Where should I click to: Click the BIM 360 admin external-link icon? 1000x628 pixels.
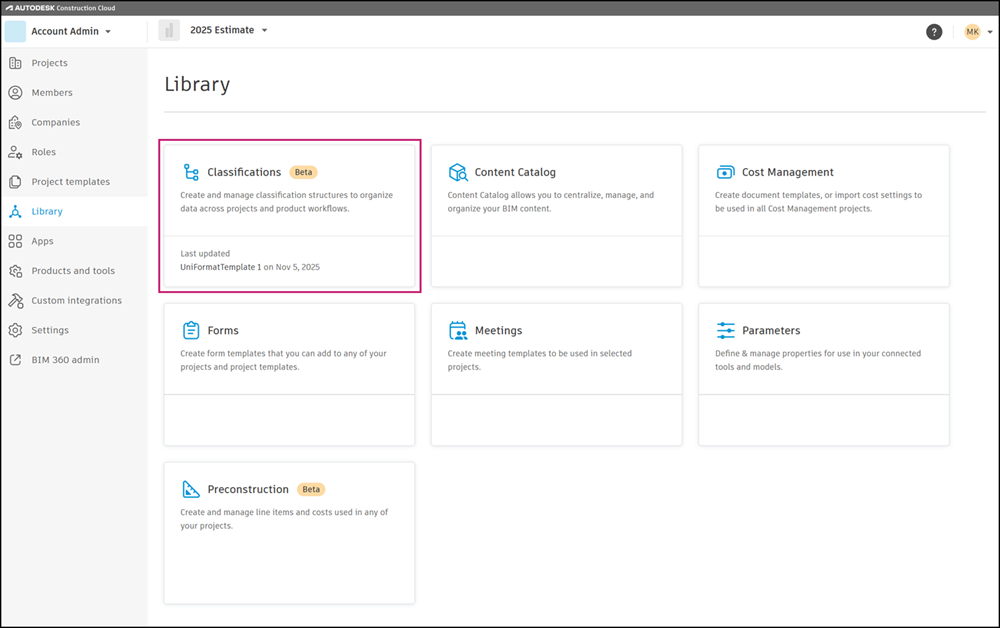(x=15, y=360)
